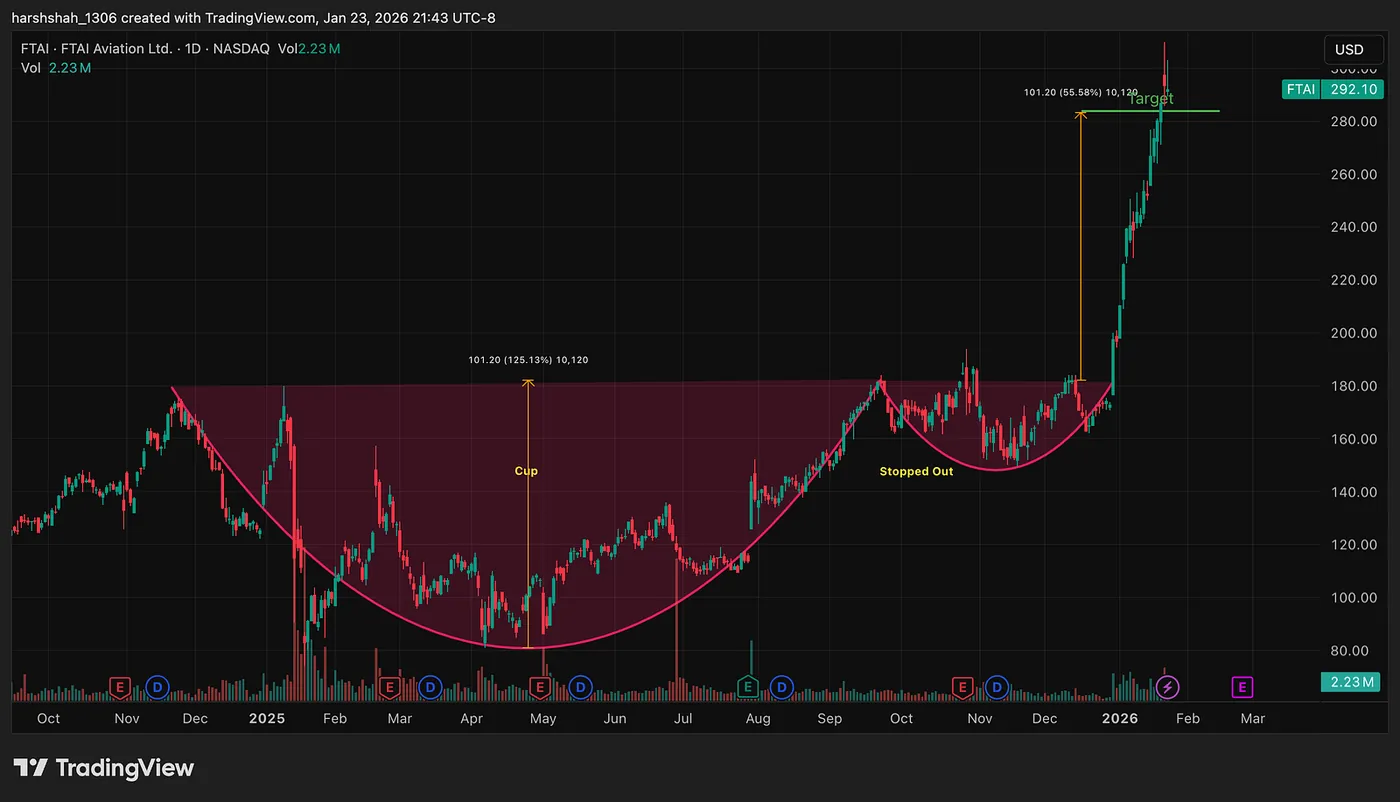Click the November 2024 dividend D marker

(157, 687)
